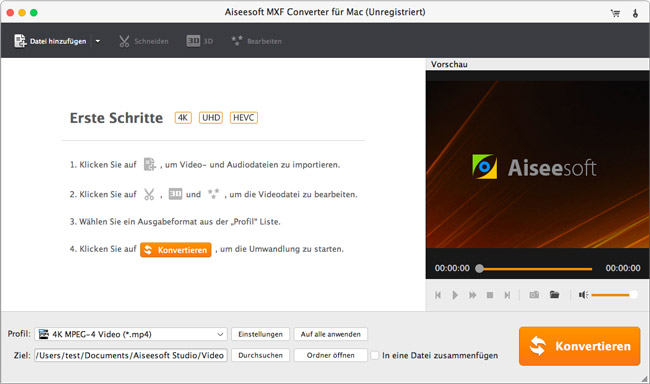Click the Profil MP4 format icon
The height and width of the screenshot is (384, 650).
coord(44,334)
